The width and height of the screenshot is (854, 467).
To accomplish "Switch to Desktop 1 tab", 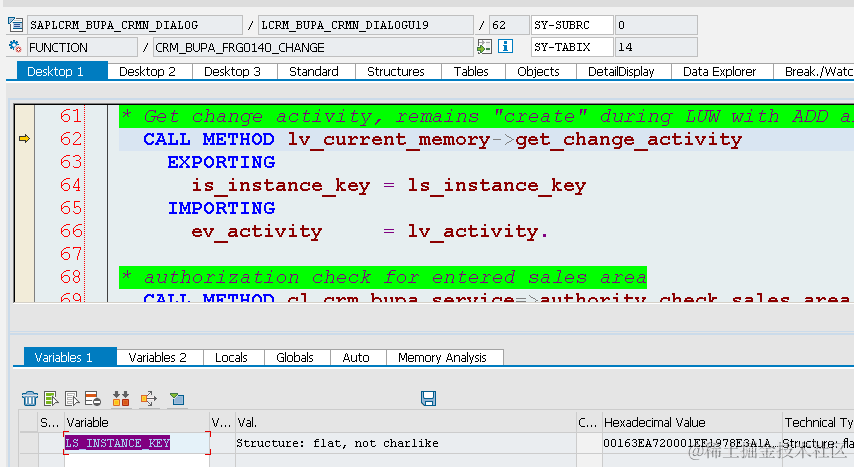I will (62, 71).
